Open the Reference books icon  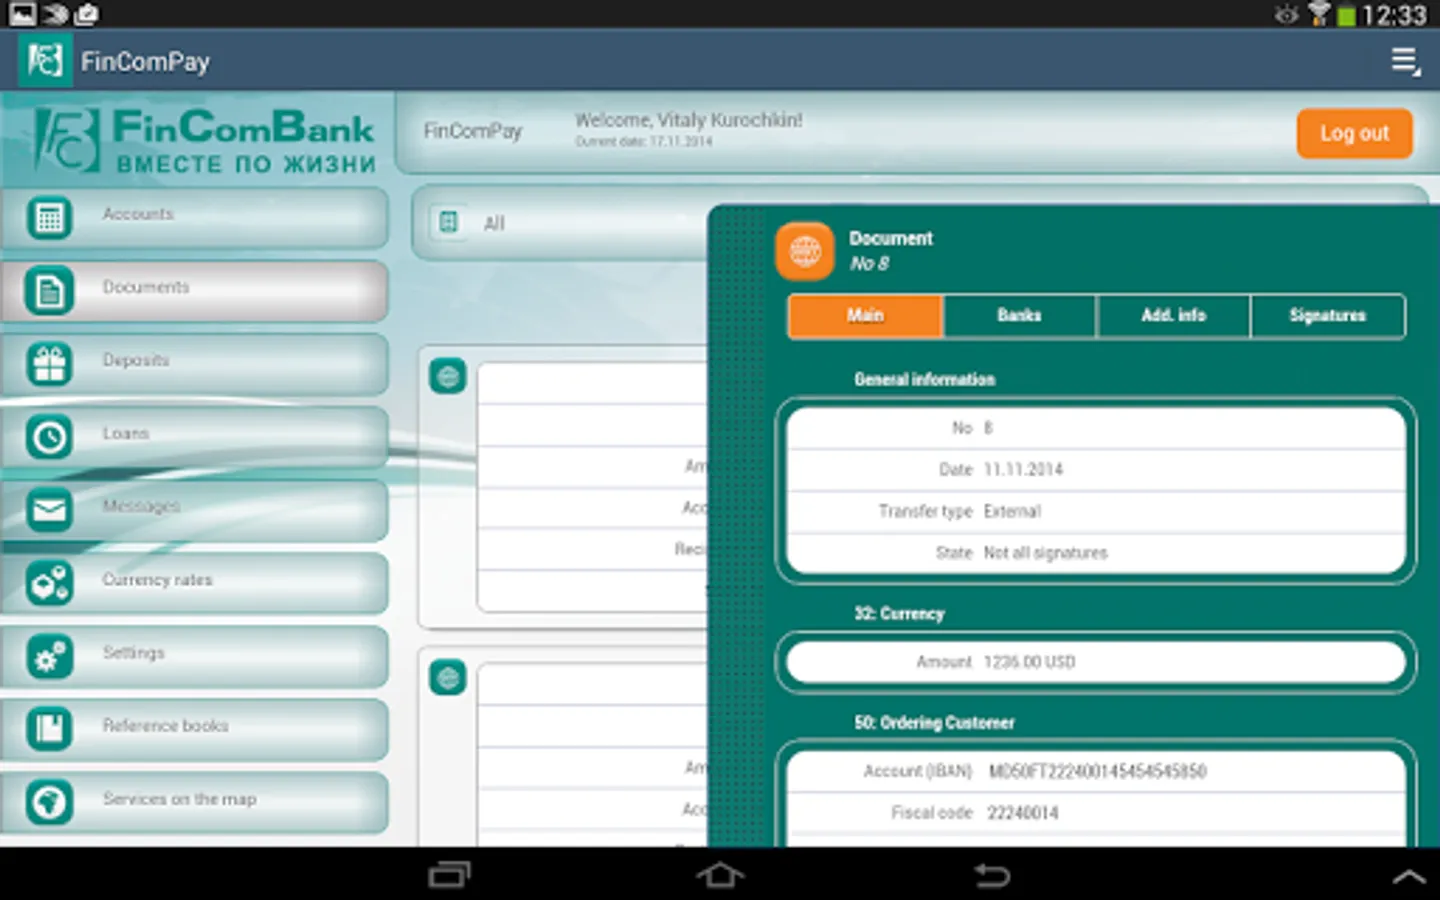pyautogui.click(x=49, y=729)
